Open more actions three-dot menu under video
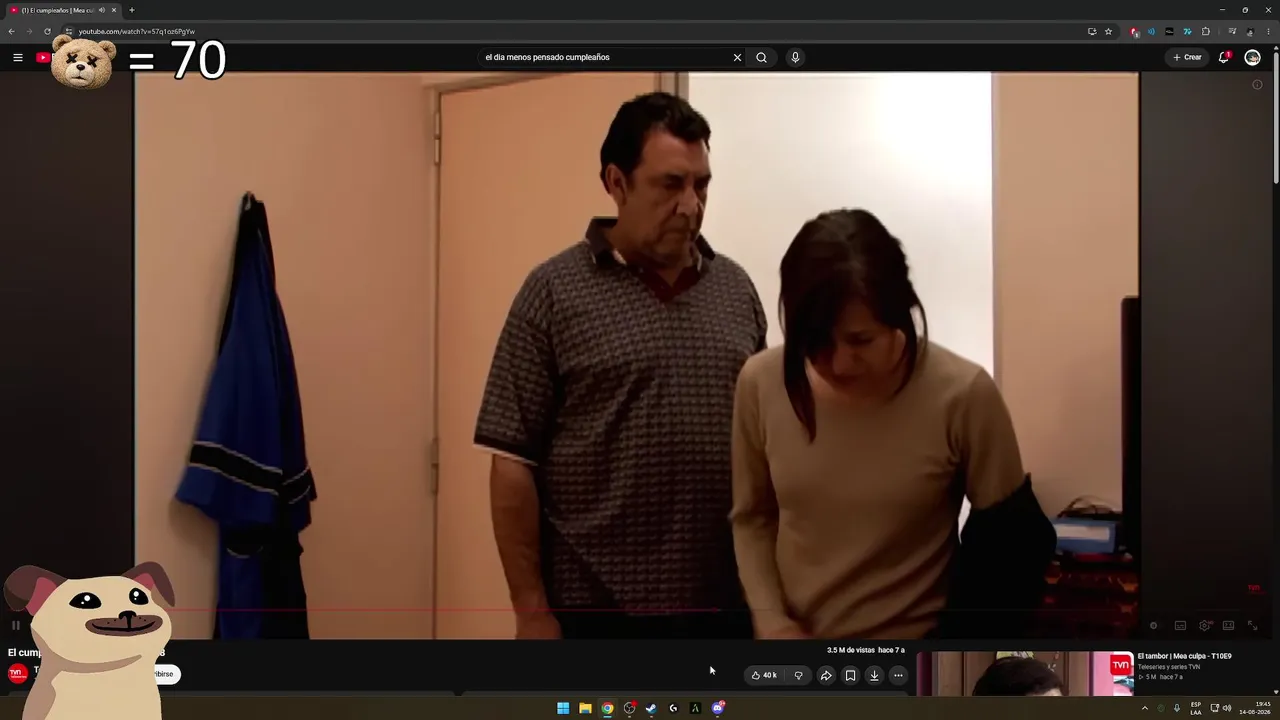 tap(898, 675)
